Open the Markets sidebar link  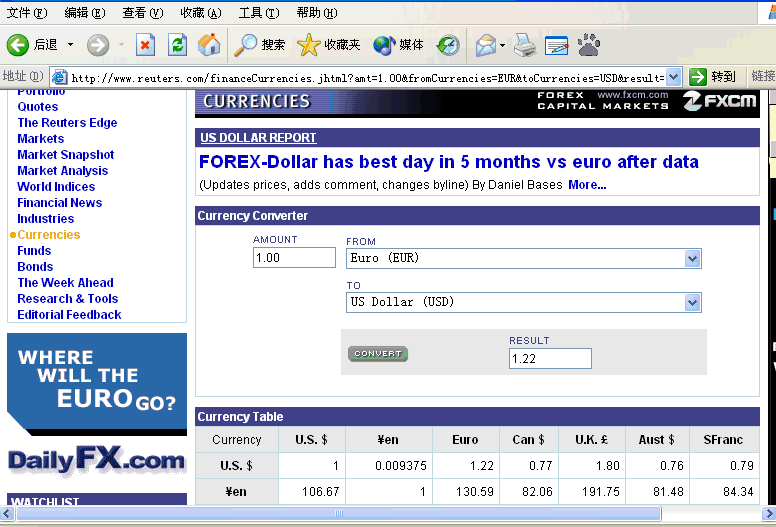pyautogui.click(x=41, y=139)
